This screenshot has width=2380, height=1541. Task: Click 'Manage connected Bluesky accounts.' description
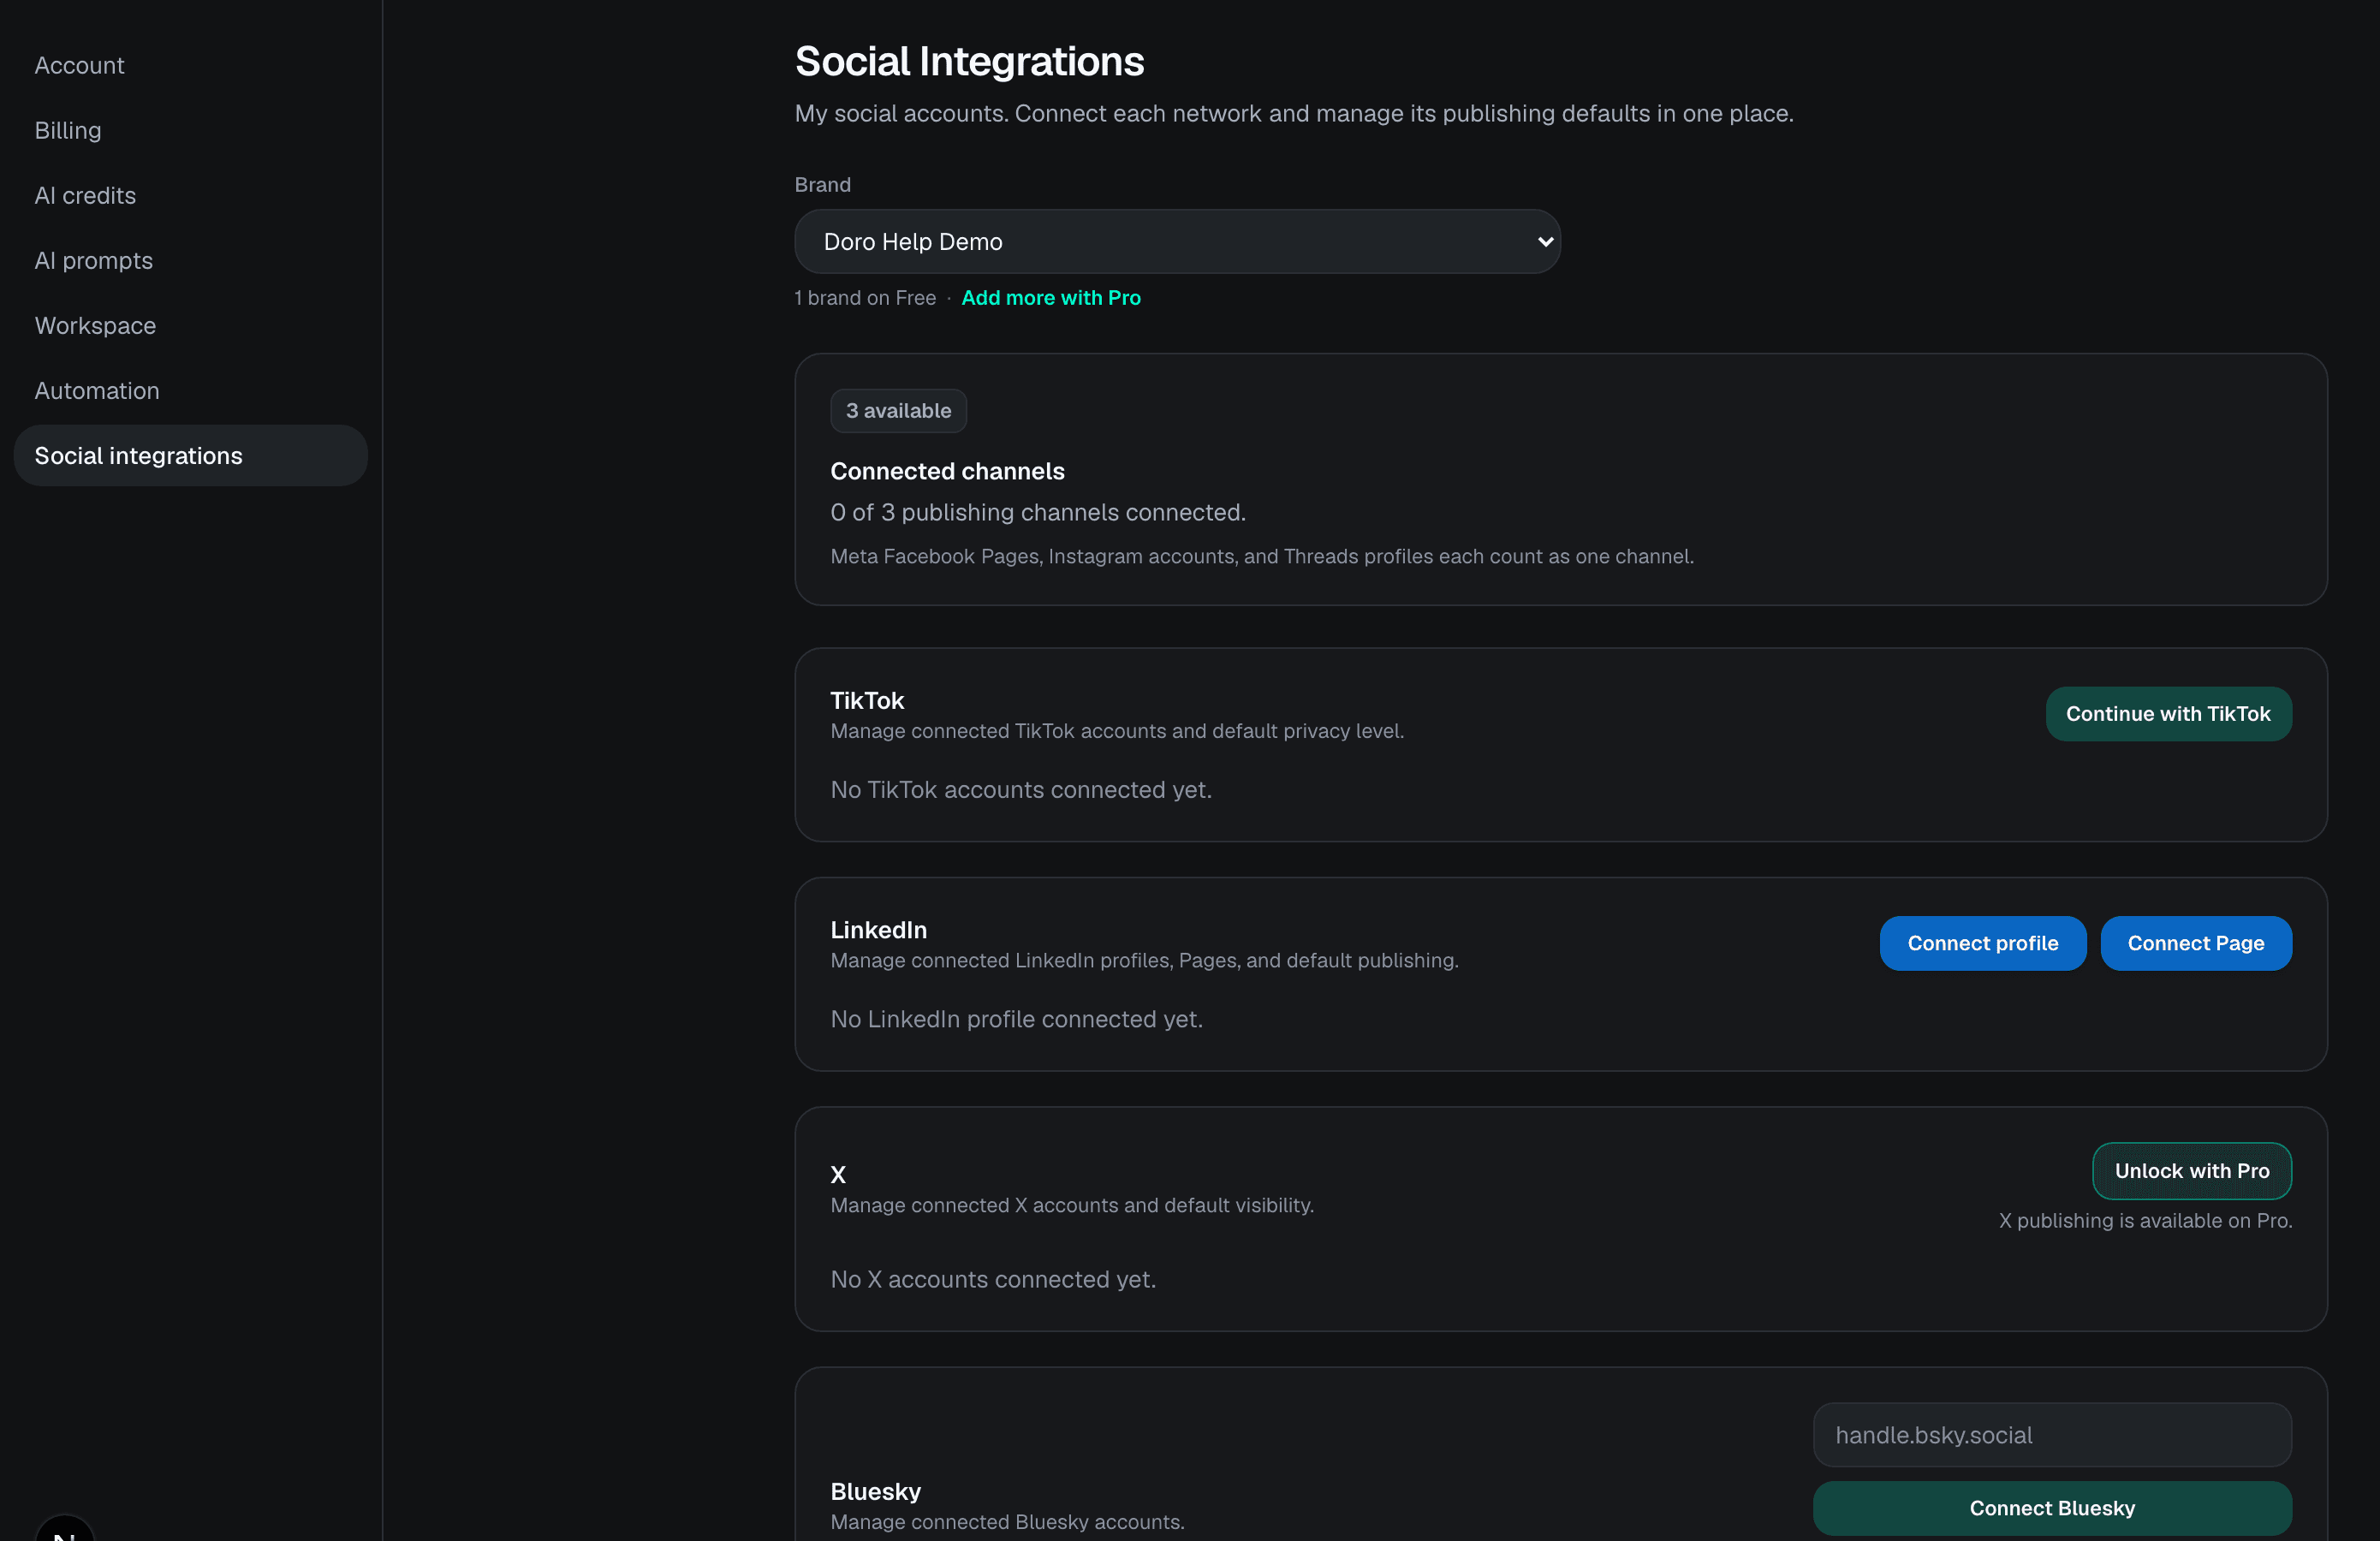coord(1007,1522)
